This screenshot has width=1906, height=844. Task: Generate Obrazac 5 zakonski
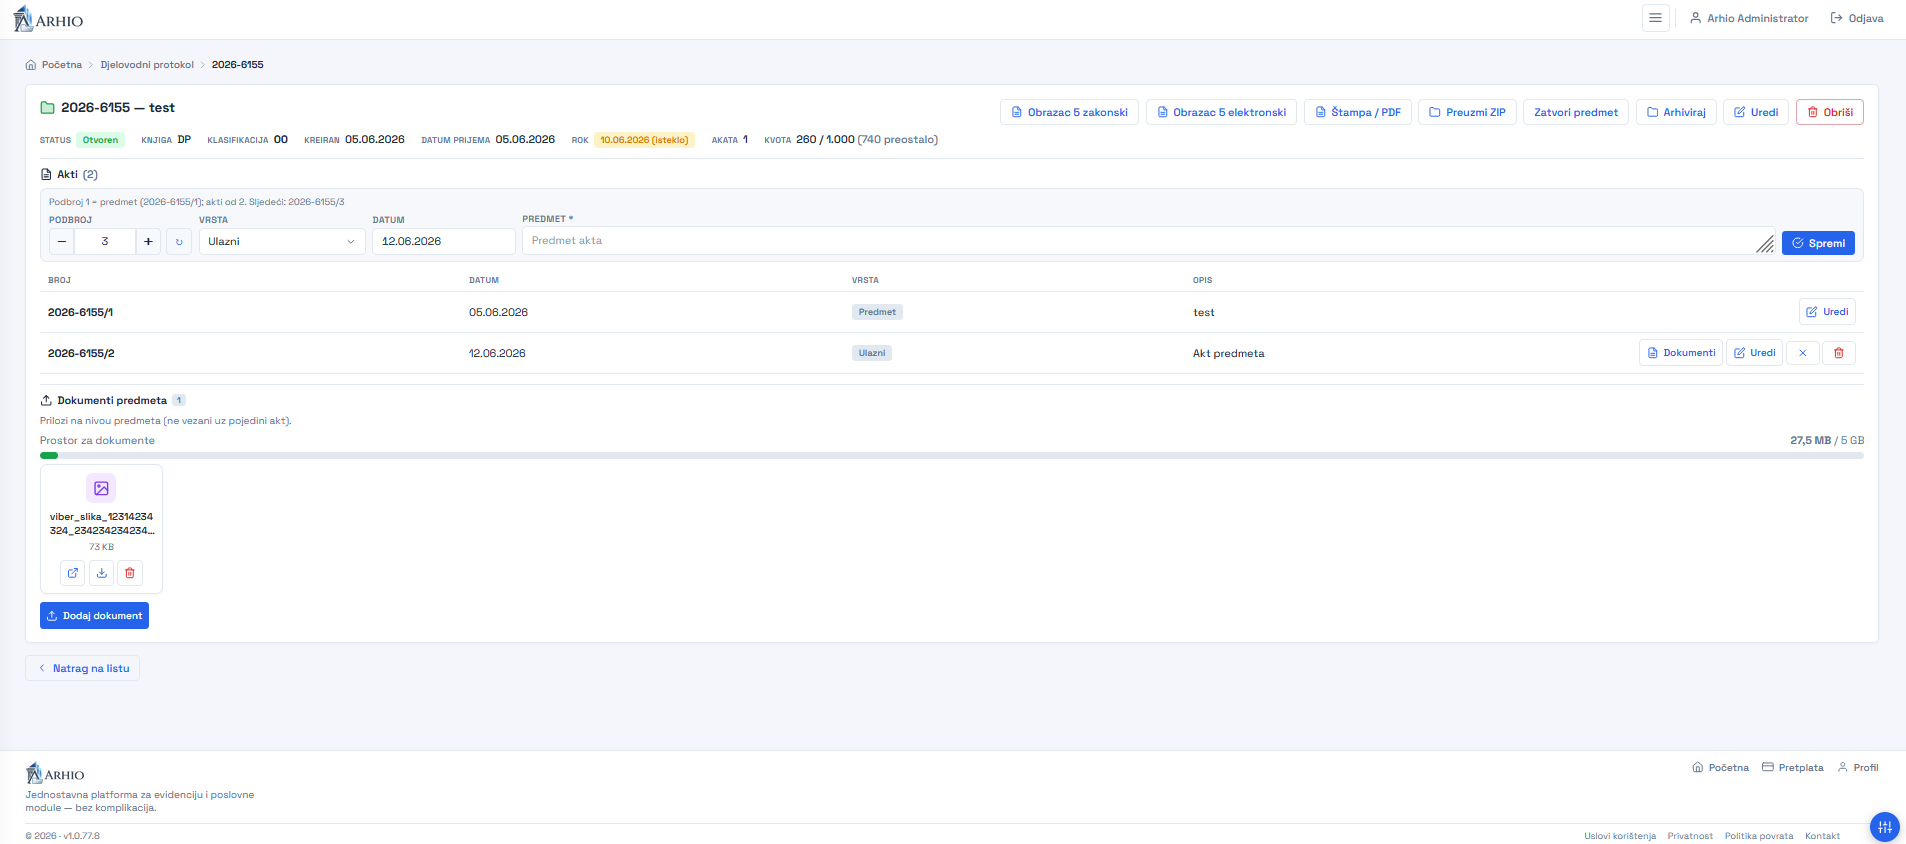click(x=1069, y=112)
